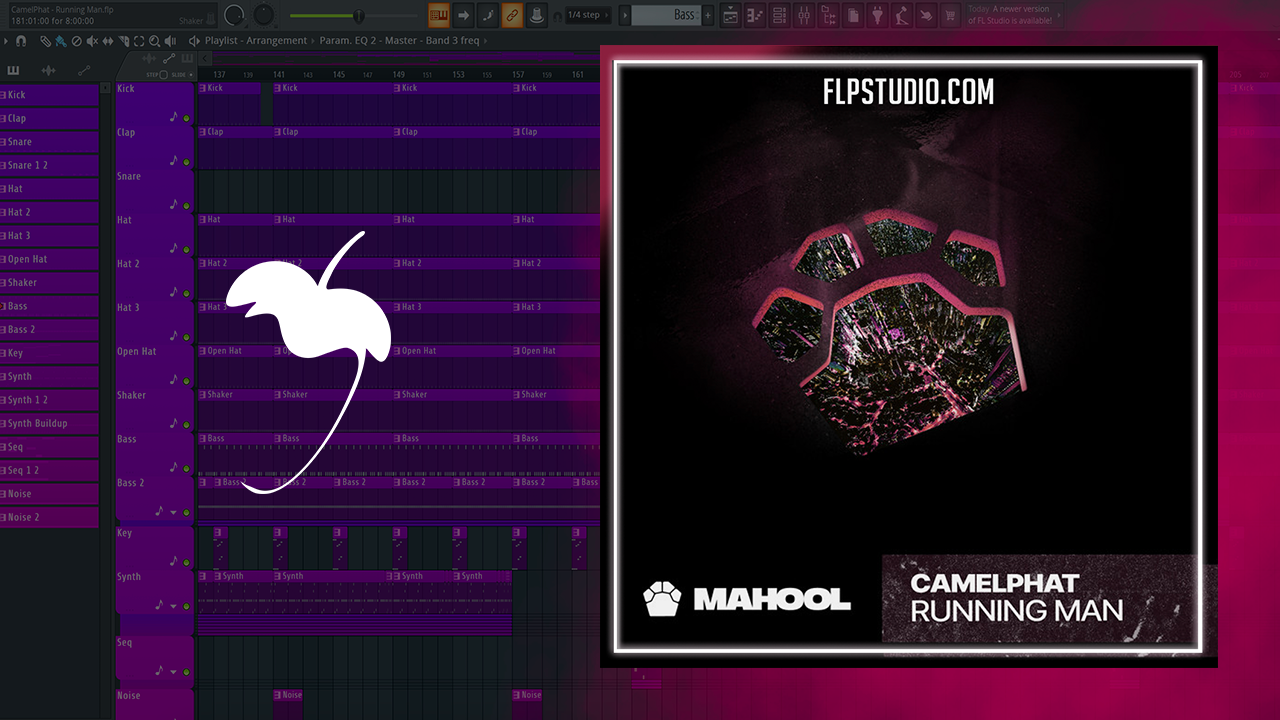The height and width of the screenshot is (720, 1280).
Task: Select the Zoom tool in playlist toolbar
Action: 154,41
